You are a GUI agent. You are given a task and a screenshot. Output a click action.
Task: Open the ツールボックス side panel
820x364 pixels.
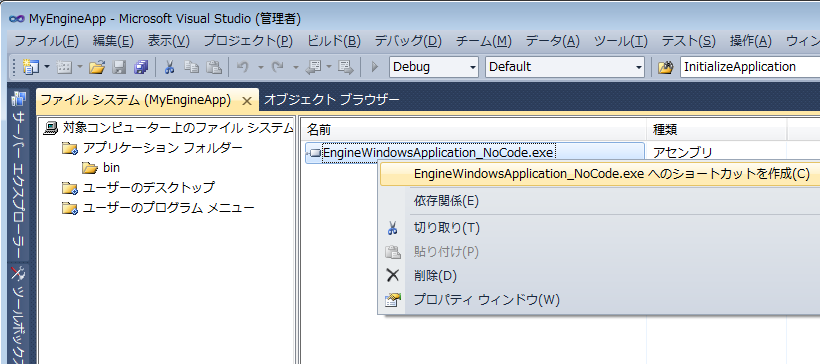[x=19, y=315]
